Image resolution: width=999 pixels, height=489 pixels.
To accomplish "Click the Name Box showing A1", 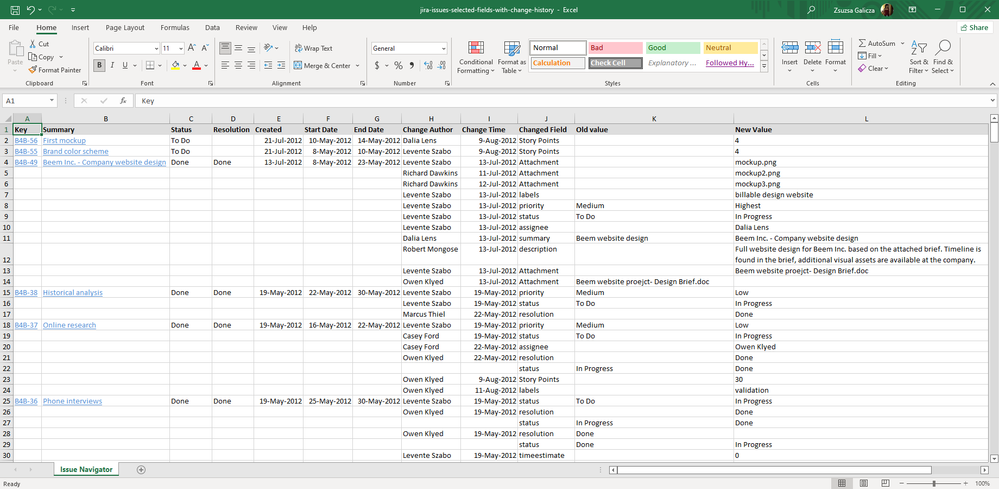I will tap(30, 101).
